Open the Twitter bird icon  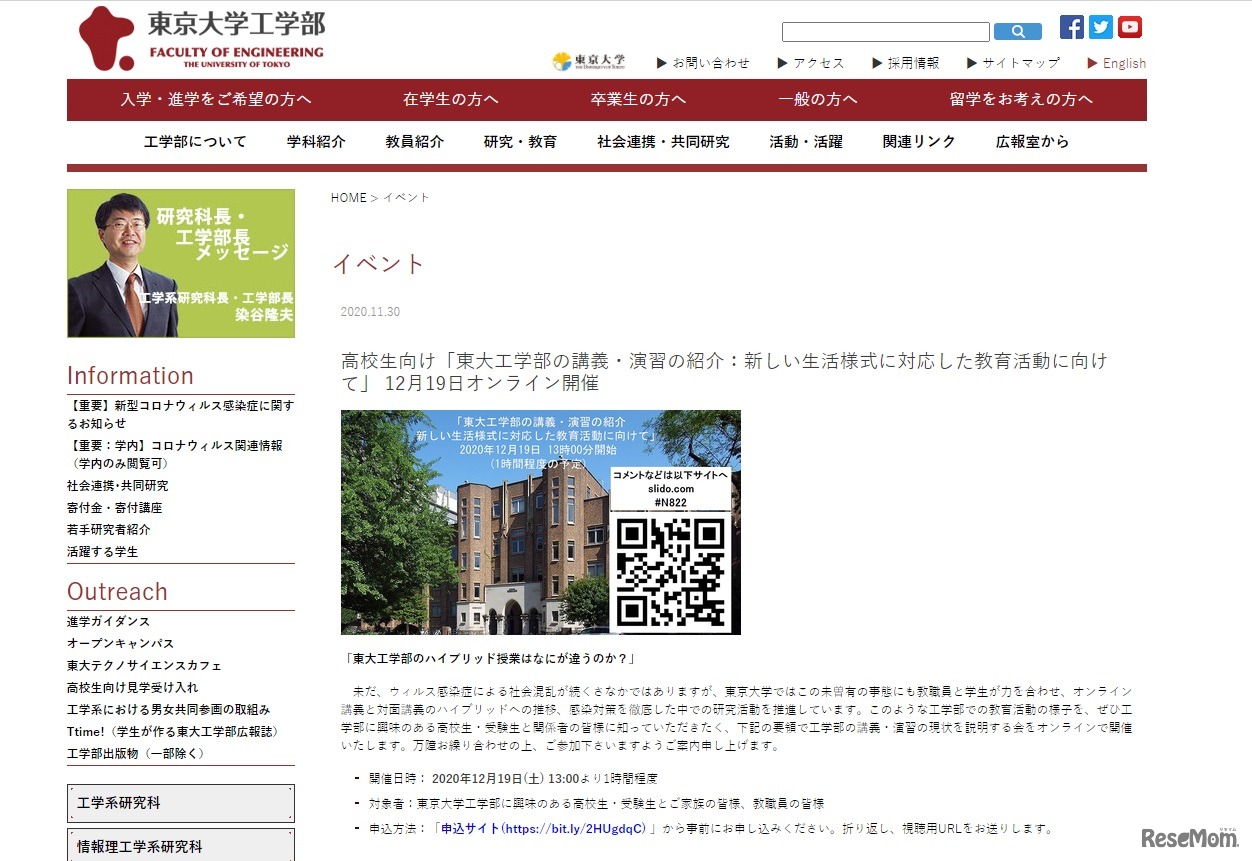point(1100,27)
